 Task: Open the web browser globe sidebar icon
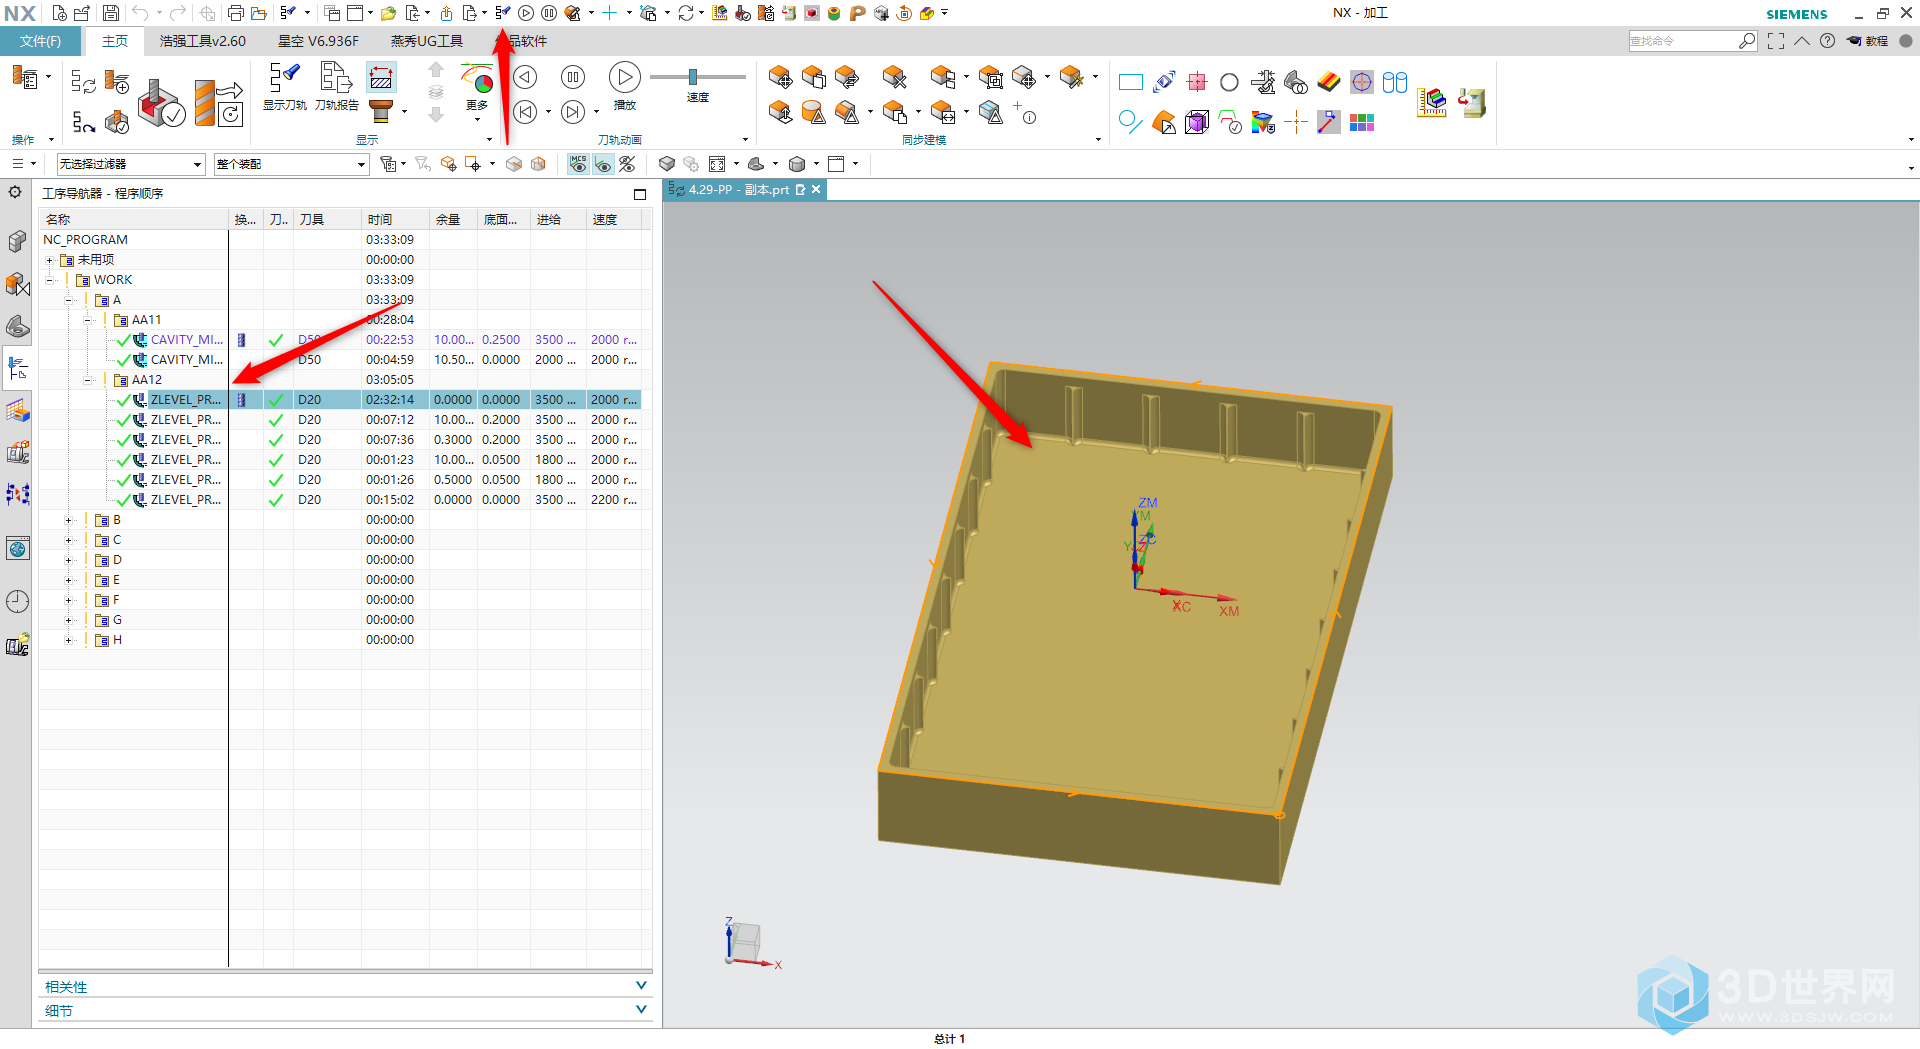(x=17, y=548)
